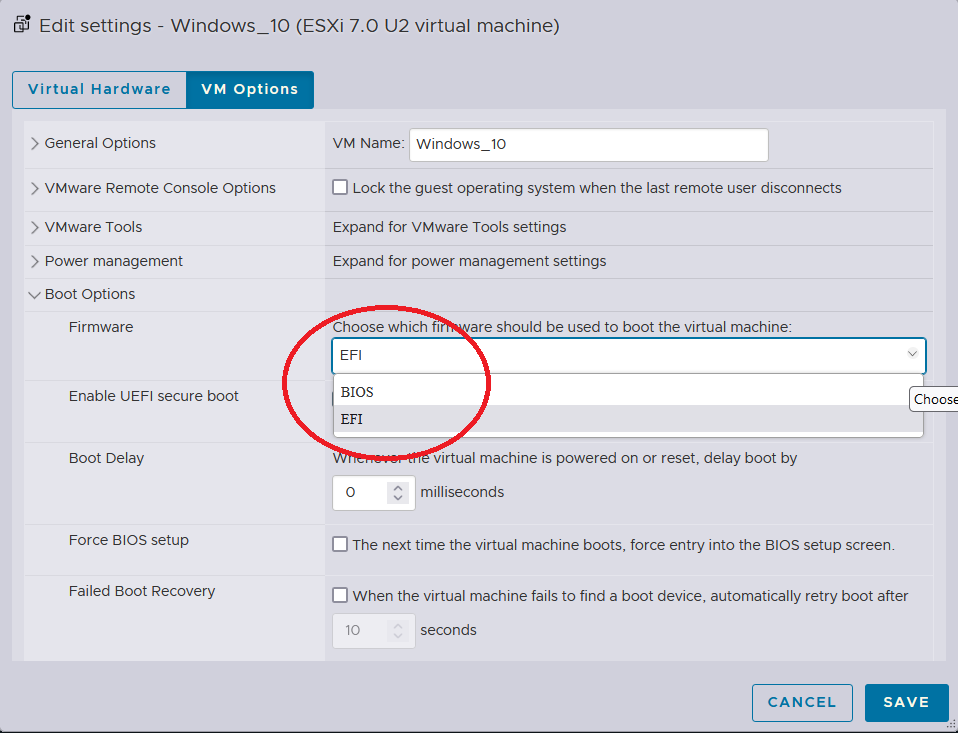Viewport: 958px width, 733px height.
Task: Enable lock guest OS on disconnect checkbox
Action: click(x=340, y=187)
